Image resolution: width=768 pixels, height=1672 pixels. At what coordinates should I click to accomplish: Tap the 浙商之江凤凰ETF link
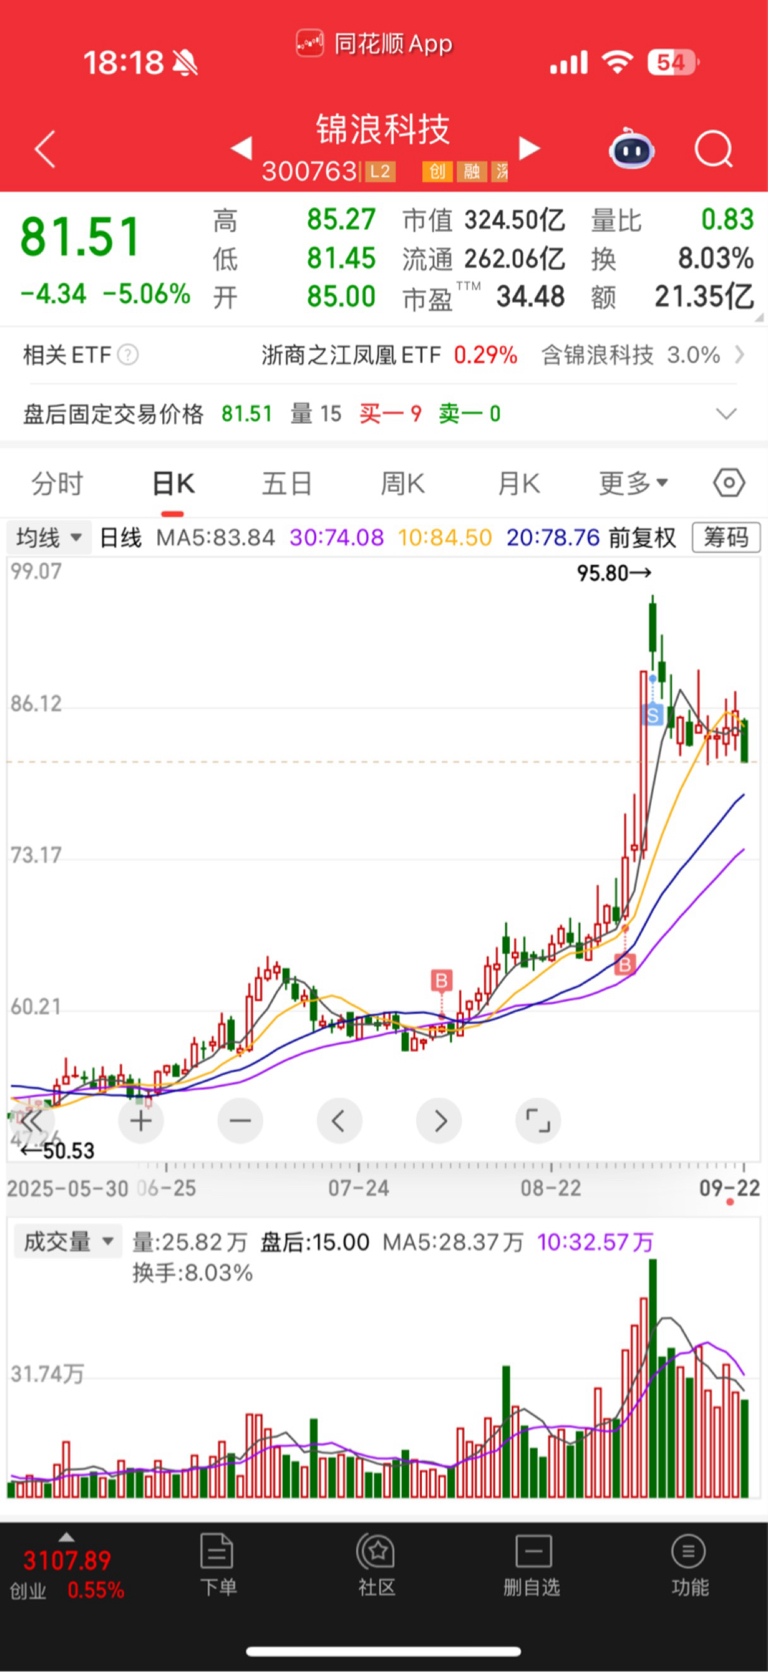(x=351, y=355)
